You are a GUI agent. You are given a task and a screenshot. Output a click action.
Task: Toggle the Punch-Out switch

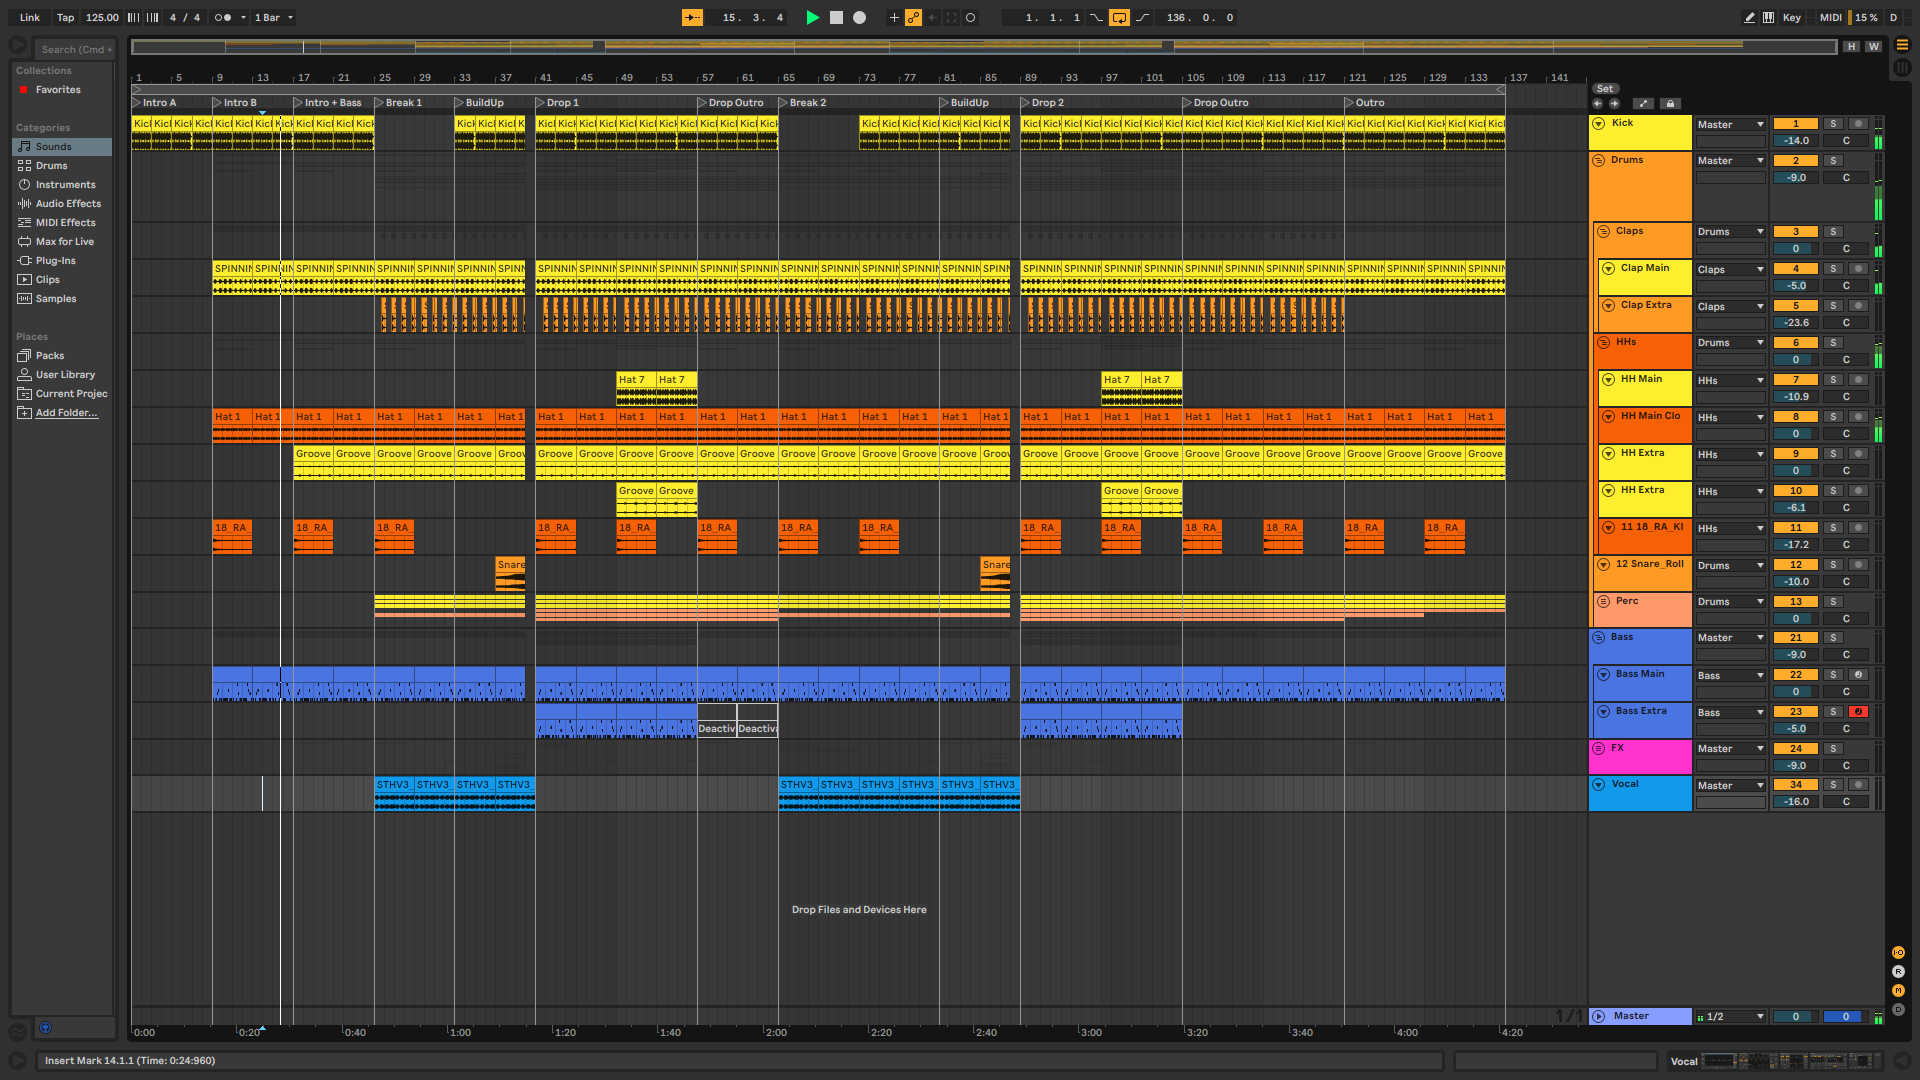pos(1142,17)
